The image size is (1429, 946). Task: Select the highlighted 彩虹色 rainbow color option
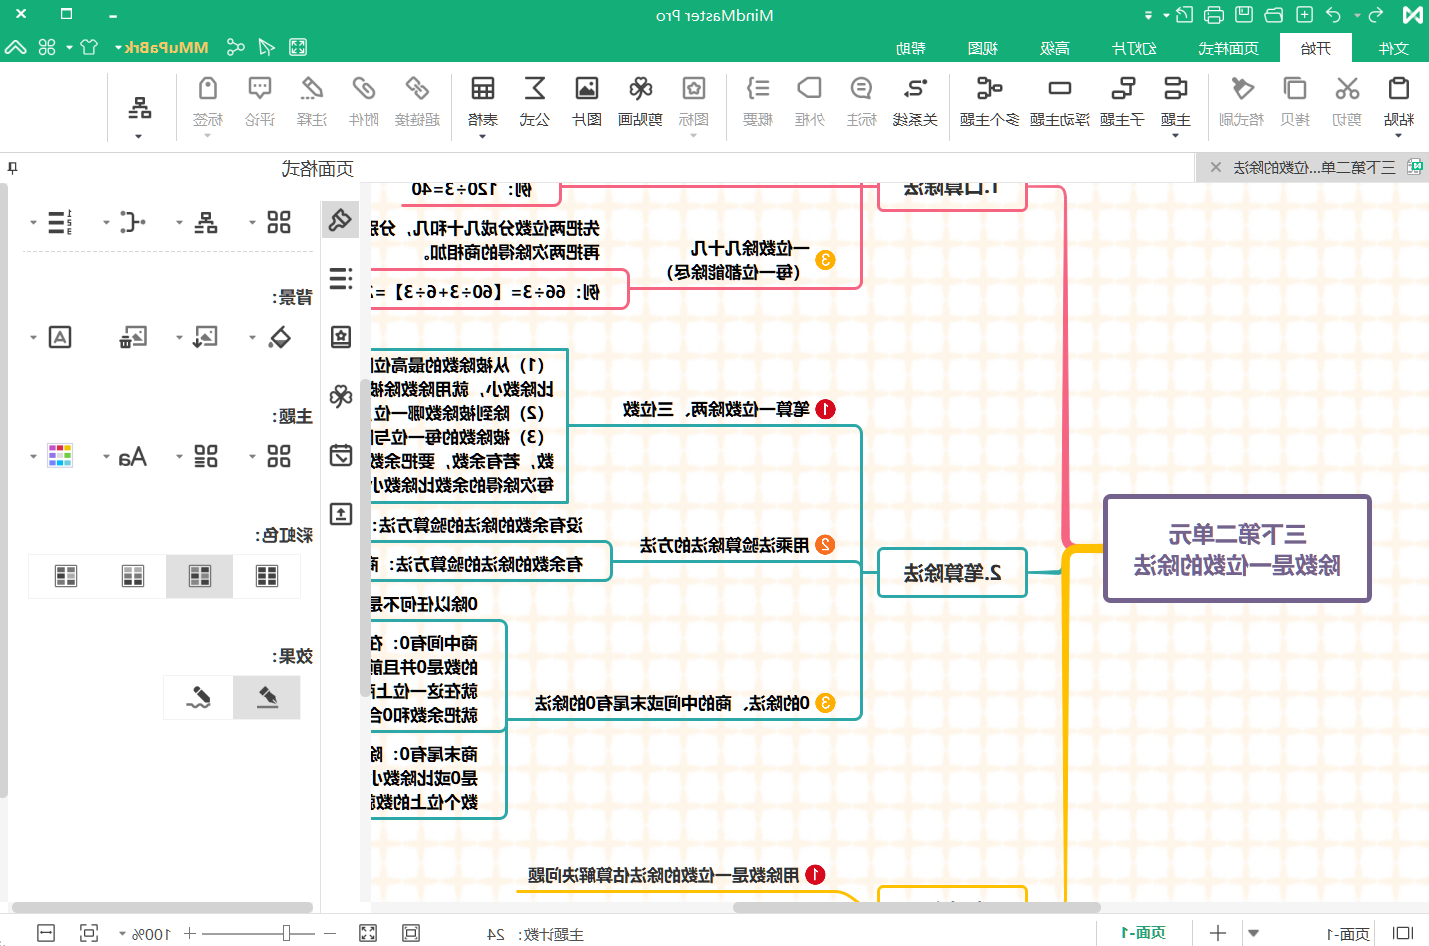[x=200, y=576]
